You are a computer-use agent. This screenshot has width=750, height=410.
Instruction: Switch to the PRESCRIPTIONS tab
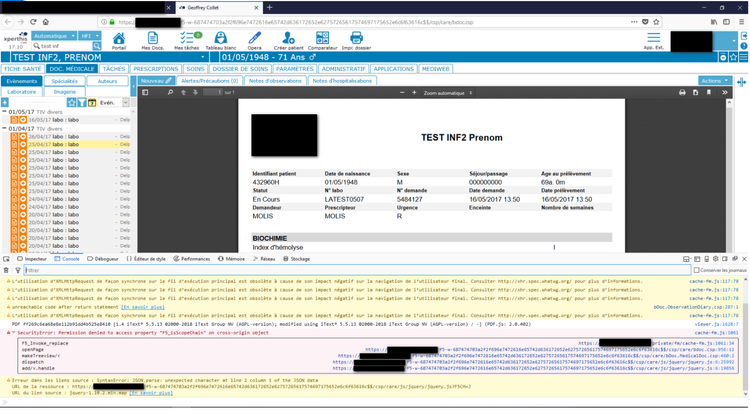pyautogui.click(x=155, y=69)
